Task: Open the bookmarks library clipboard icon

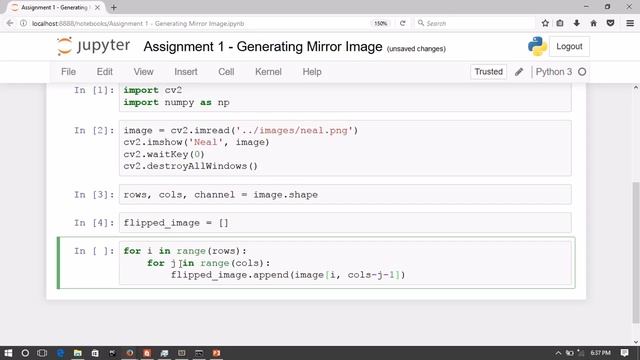Action: pos(560,23)
